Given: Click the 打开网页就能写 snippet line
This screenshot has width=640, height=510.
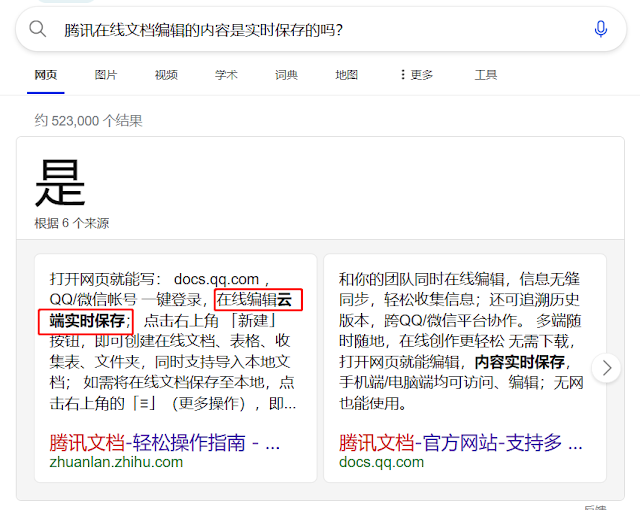Looking at the screenshot, I should [160, 279].
